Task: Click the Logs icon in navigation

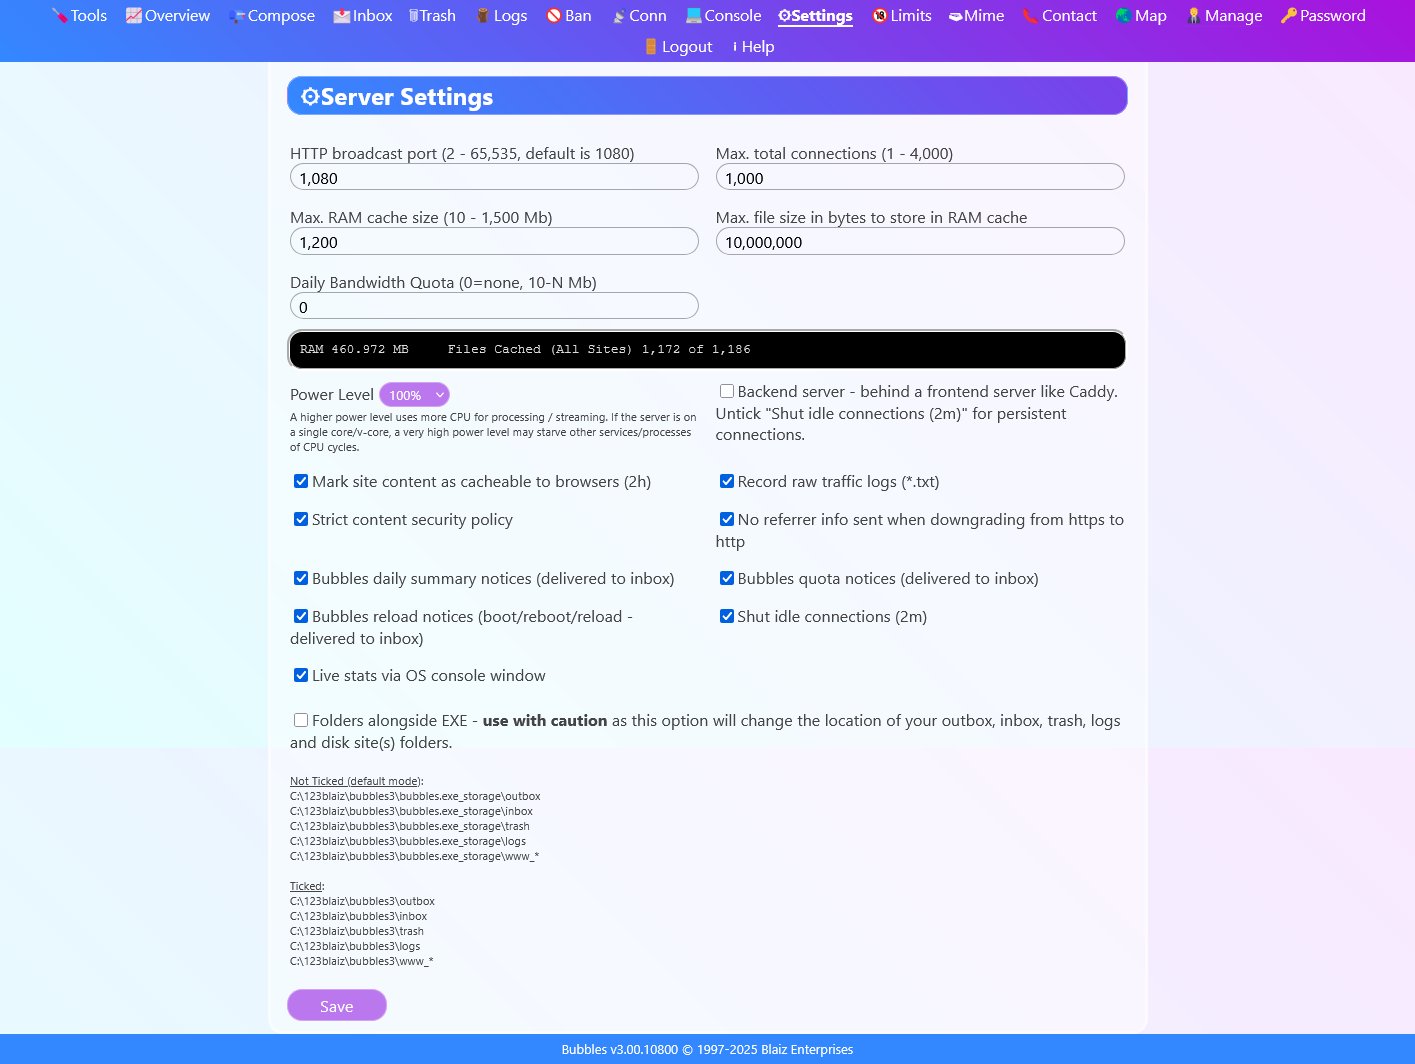Action: coord(483,16)
